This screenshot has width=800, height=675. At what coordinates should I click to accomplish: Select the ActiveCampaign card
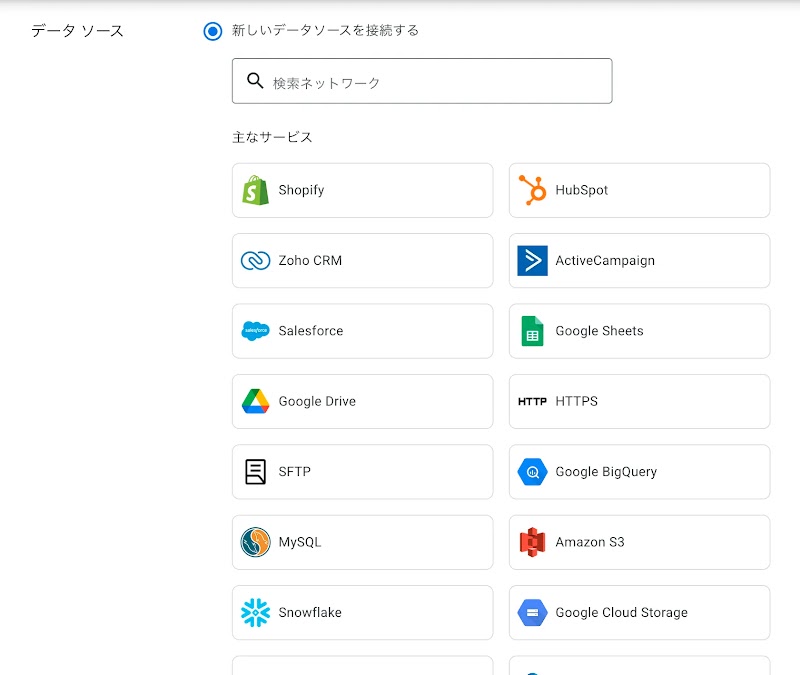point(639,261)
